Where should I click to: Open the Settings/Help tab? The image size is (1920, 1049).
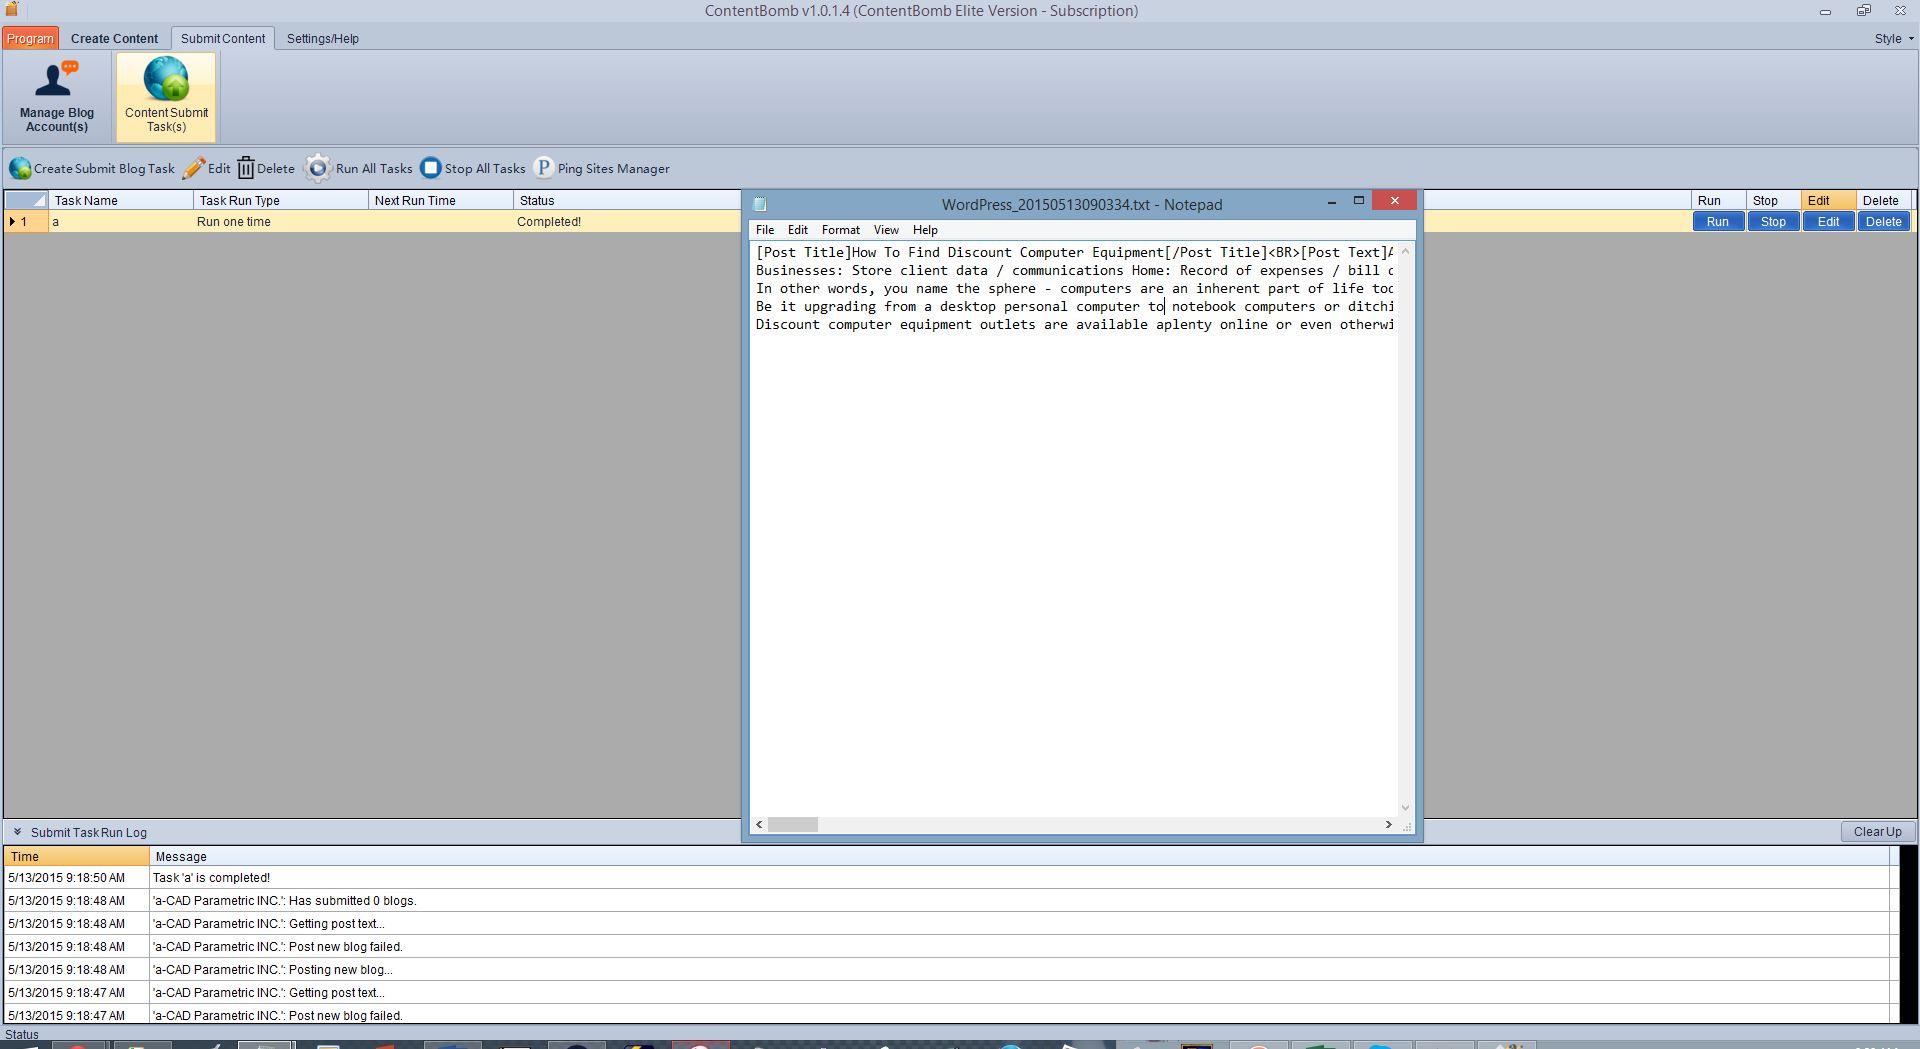[322, 39]
